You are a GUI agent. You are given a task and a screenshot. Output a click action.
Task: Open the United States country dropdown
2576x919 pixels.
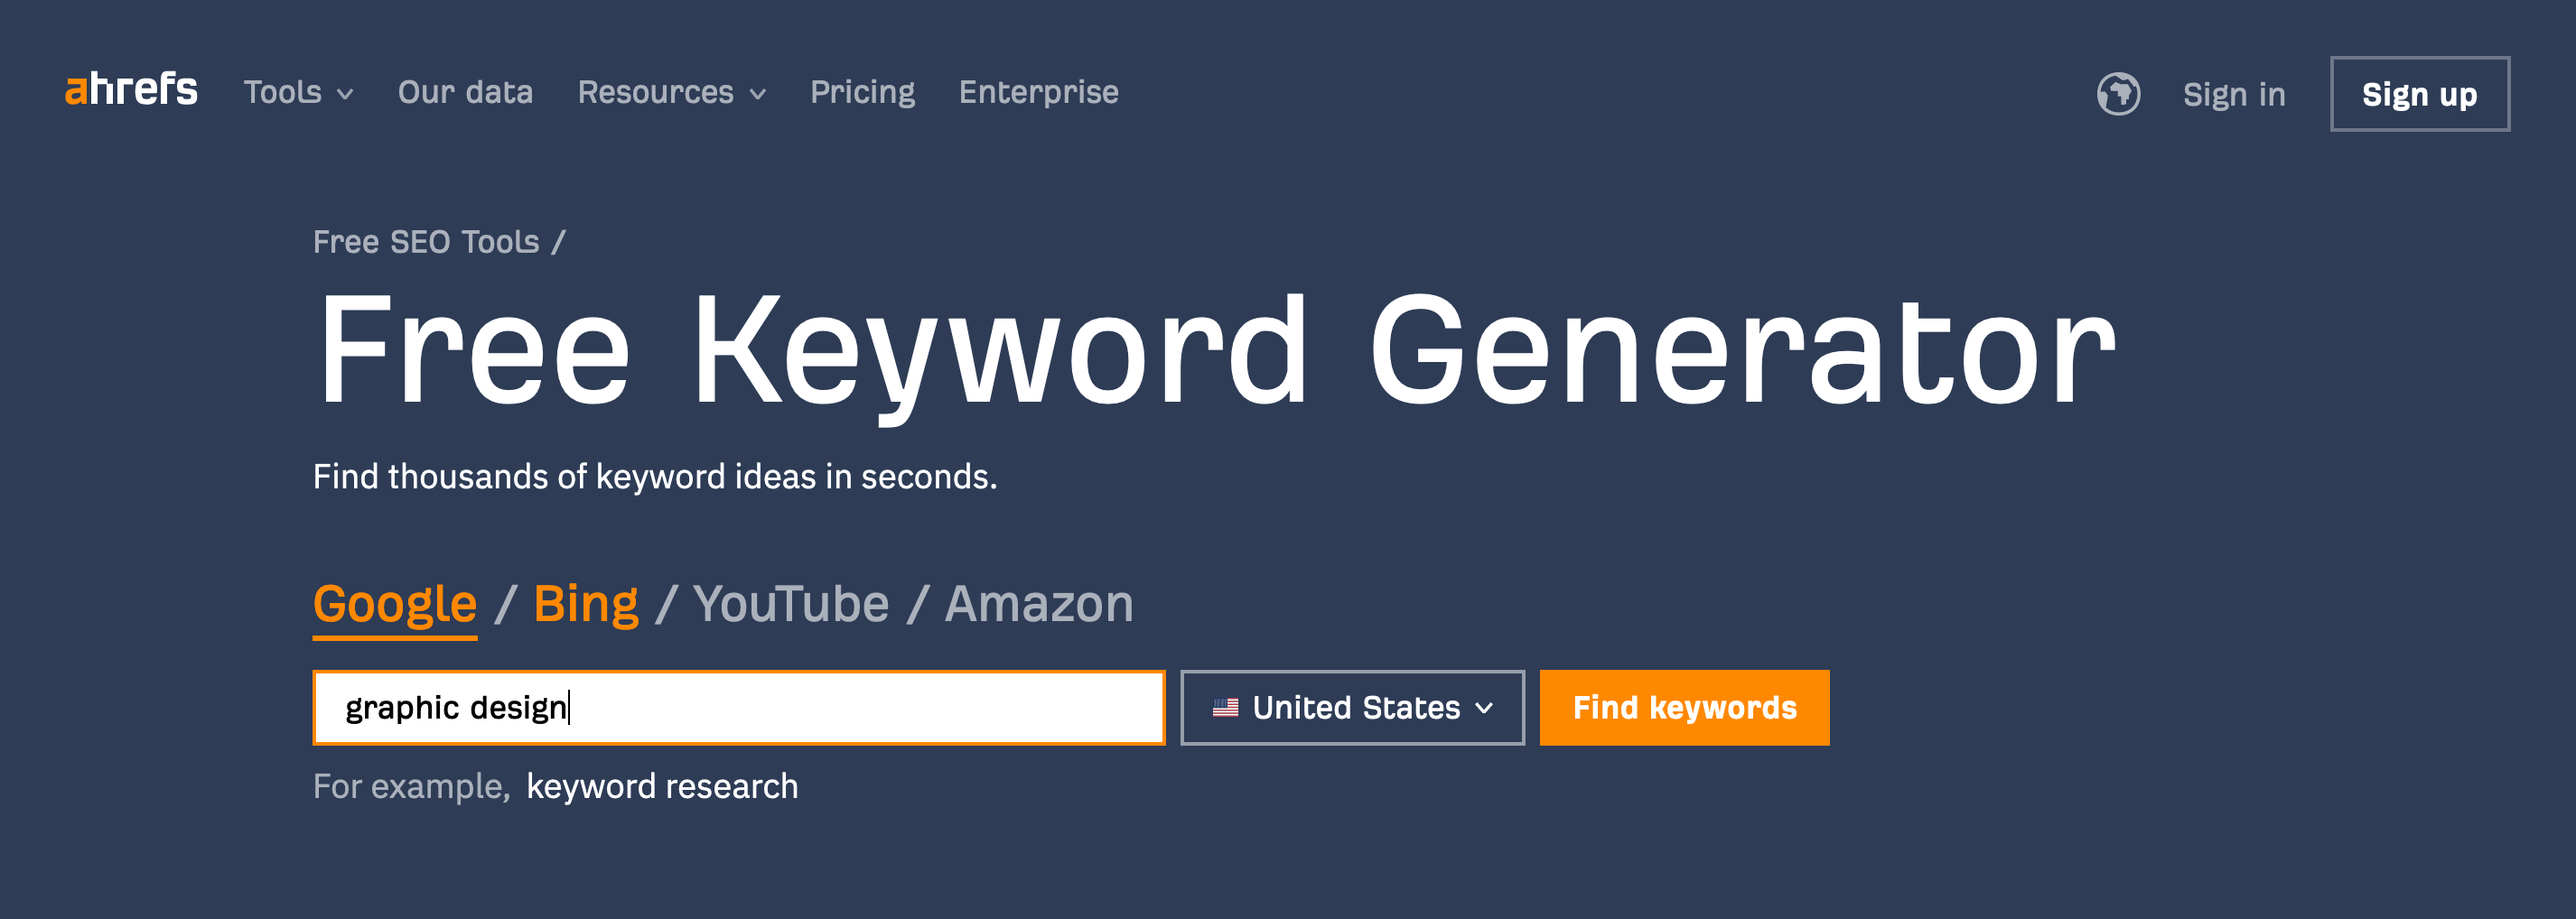coord(1352,708)
